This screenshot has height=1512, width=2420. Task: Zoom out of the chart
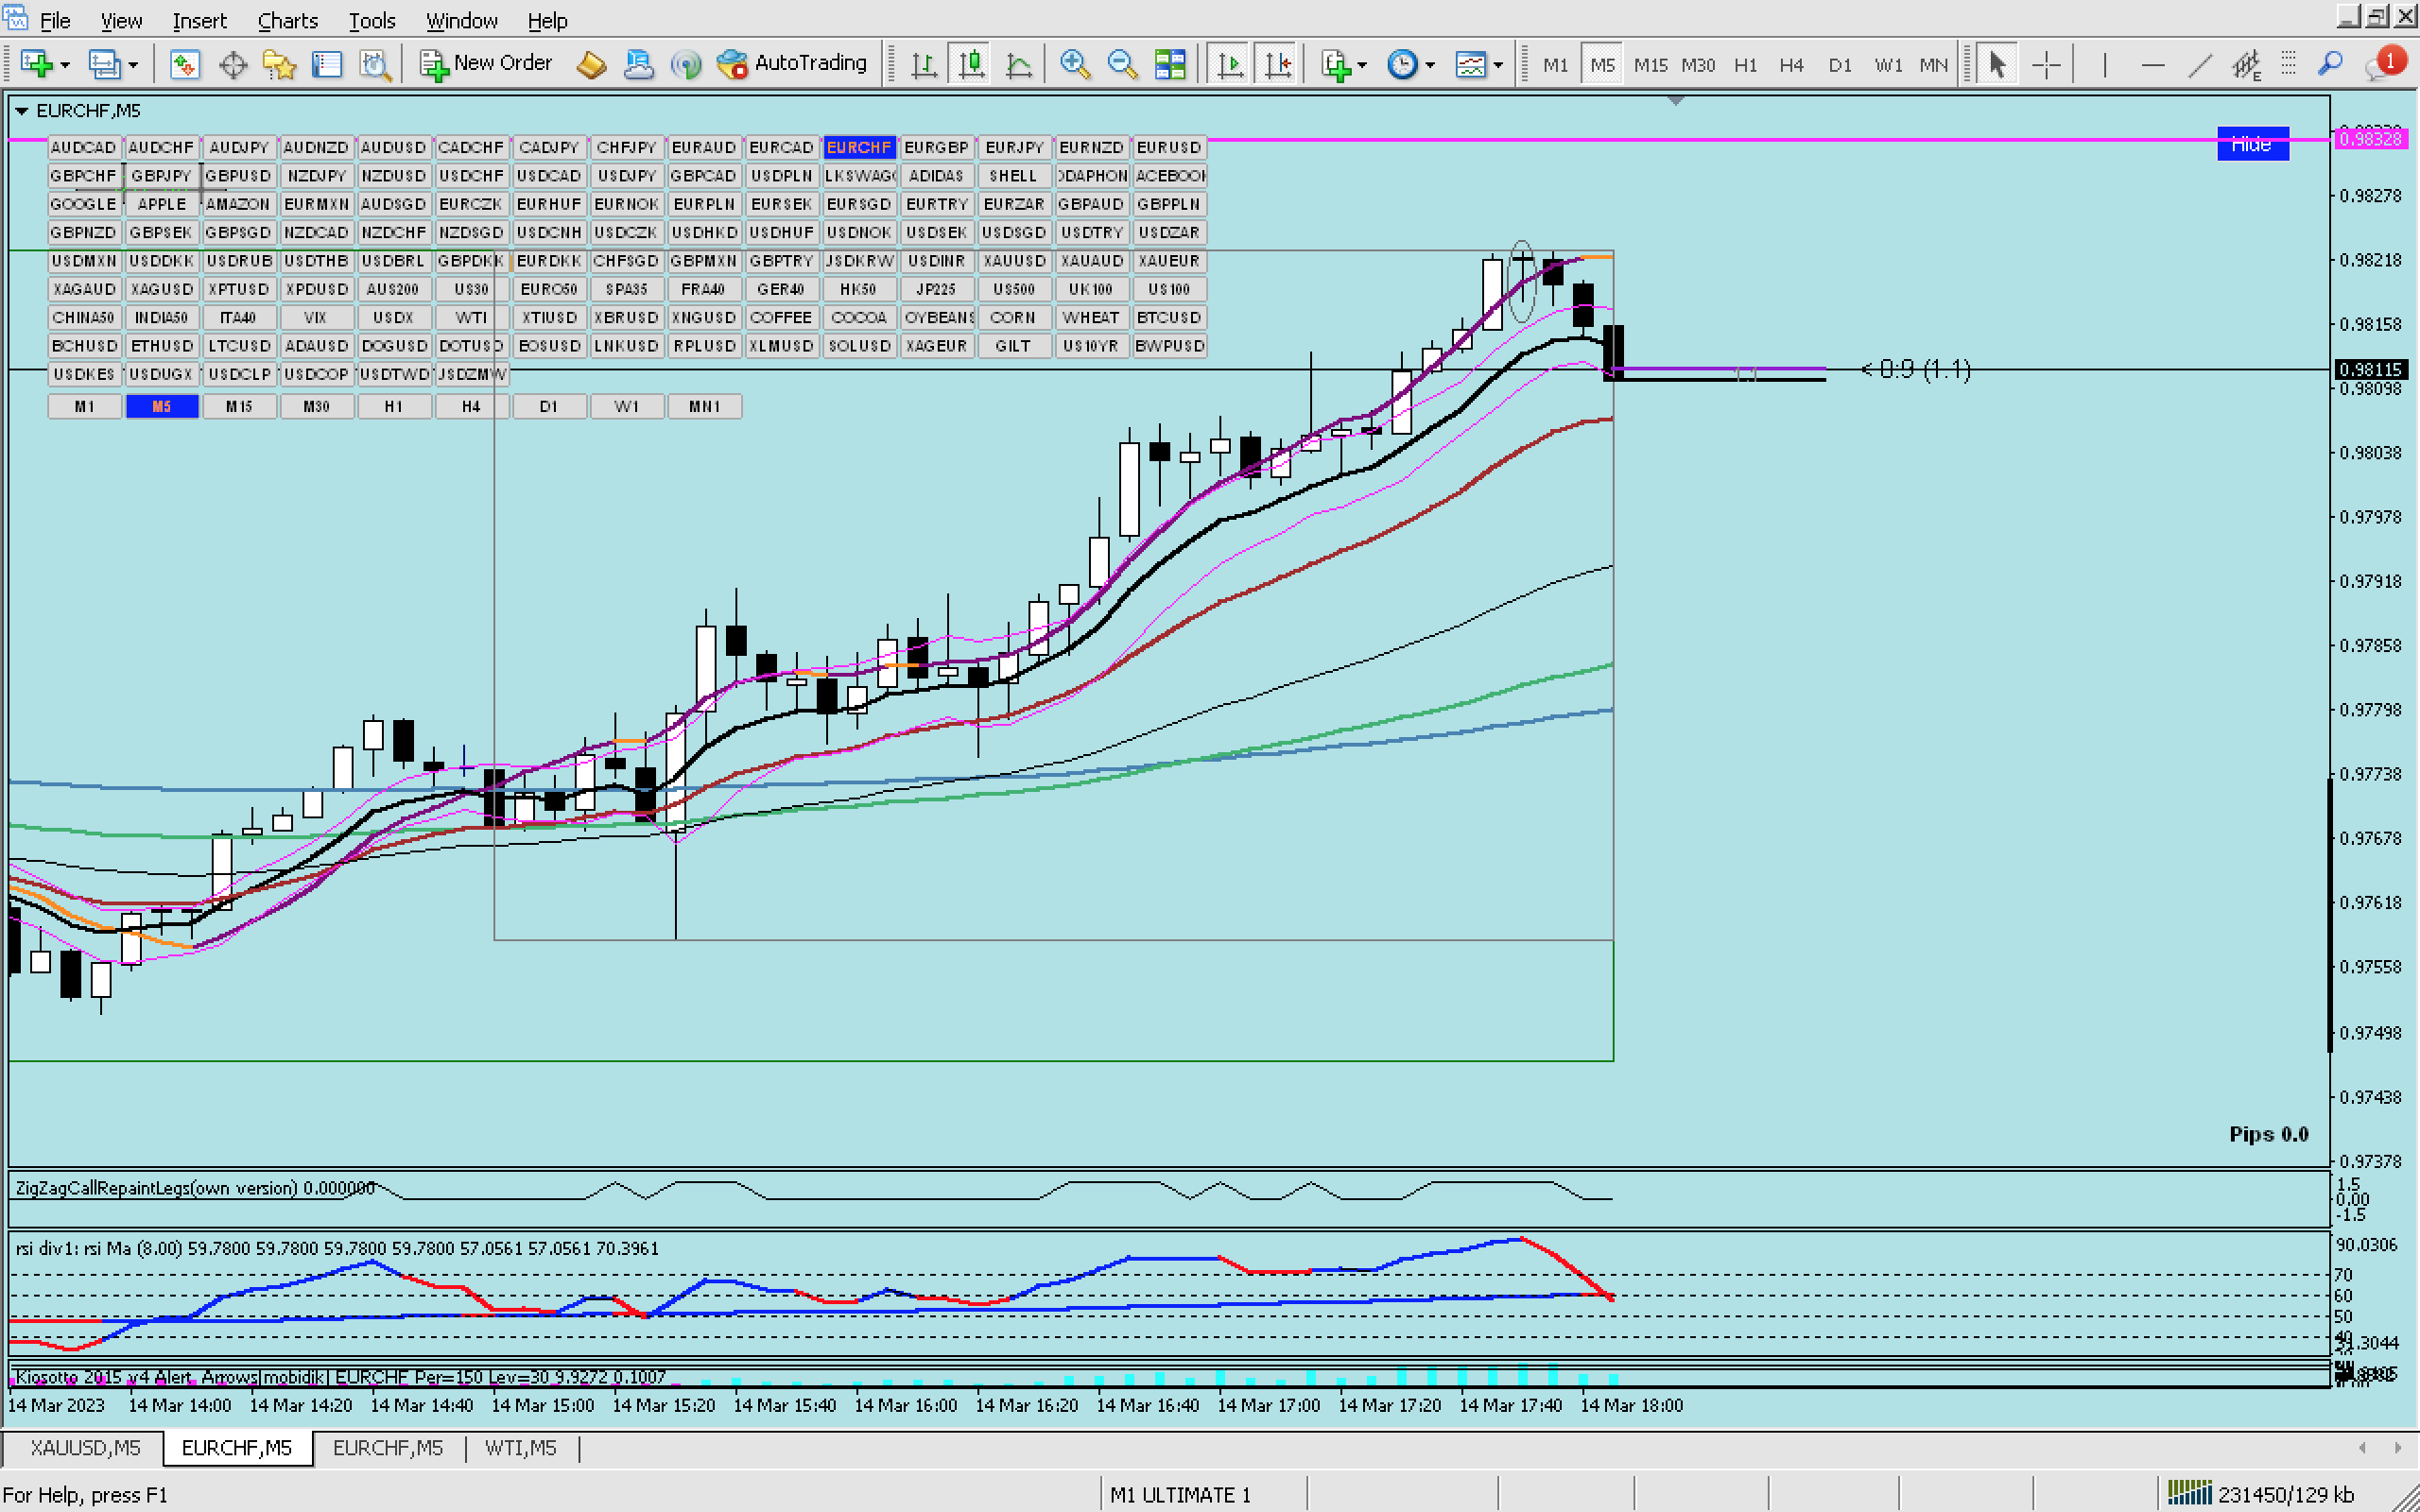tap(1122, 64)
